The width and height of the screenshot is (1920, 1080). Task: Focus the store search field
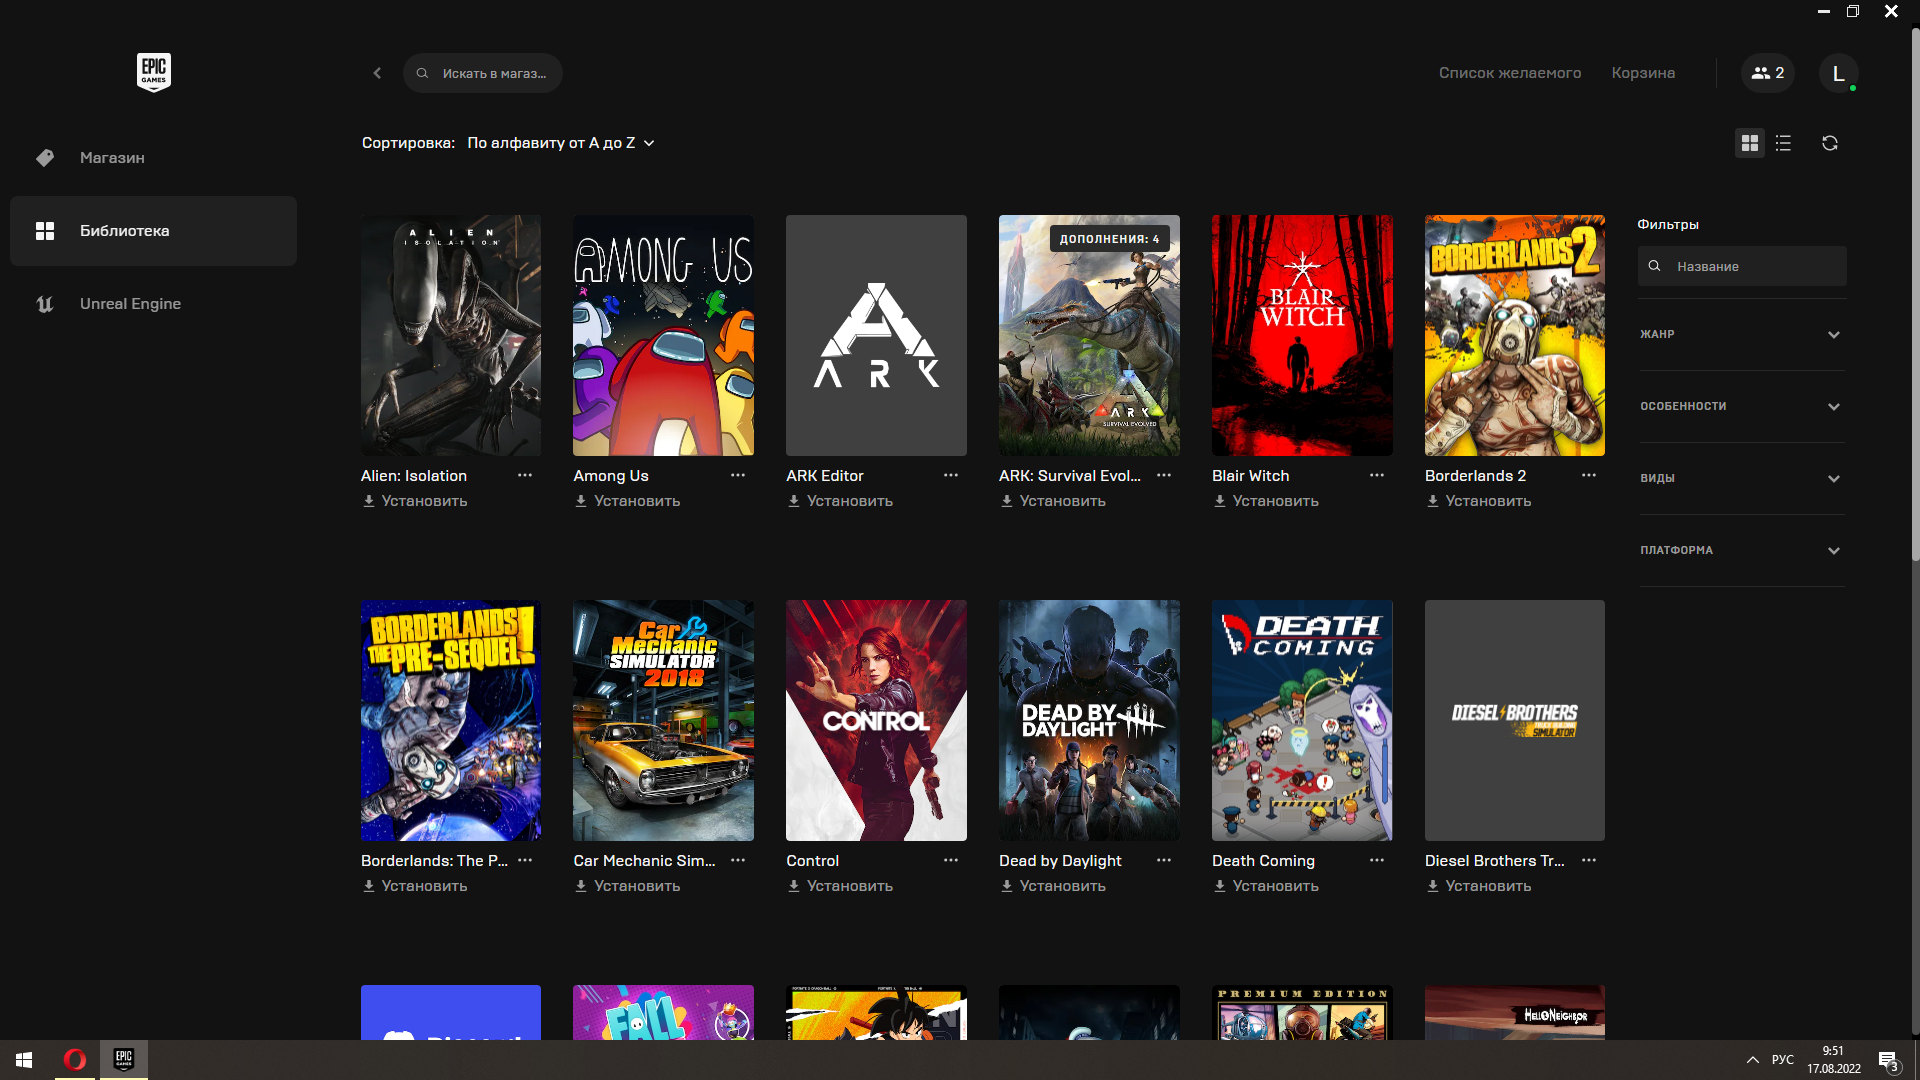pyautogui.click(x=483, y=73)
